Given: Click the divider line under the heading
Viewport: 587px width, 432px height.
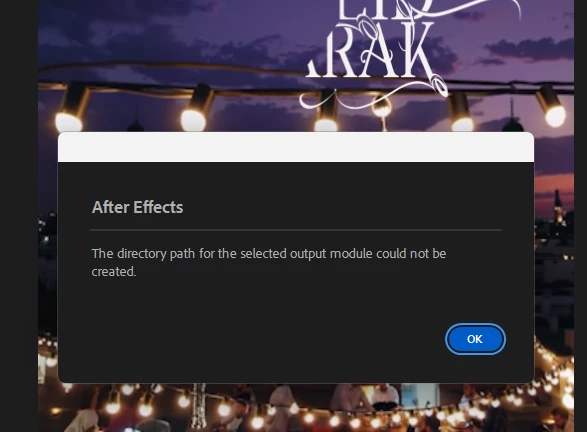Looking at the screenshot, I should coord(296,230).
